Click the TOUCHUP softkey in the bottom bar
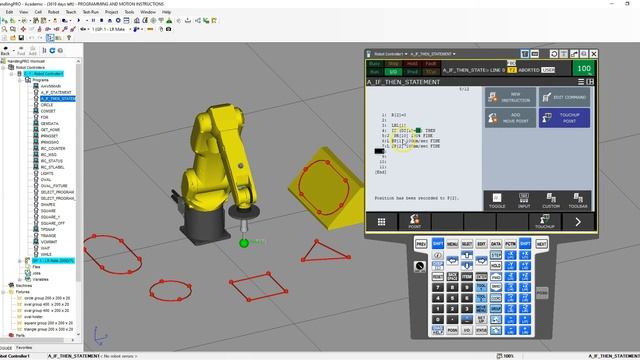The width and height of the screenshot is (640, 360). (545, 222)
